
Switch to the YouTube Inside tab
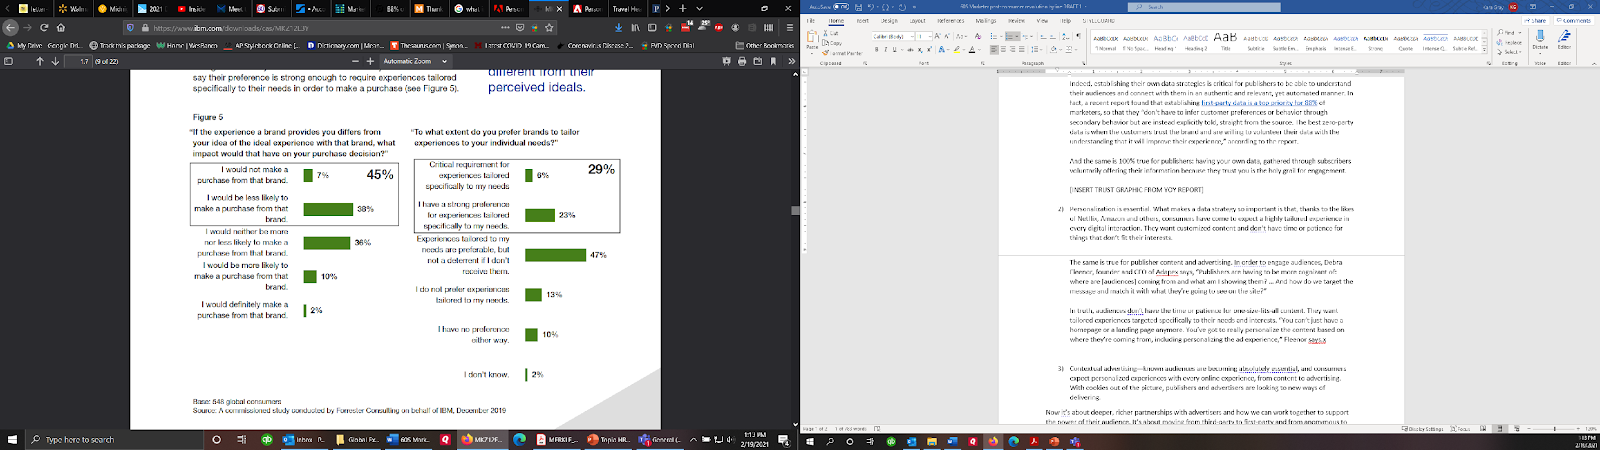tap(192, 8)
